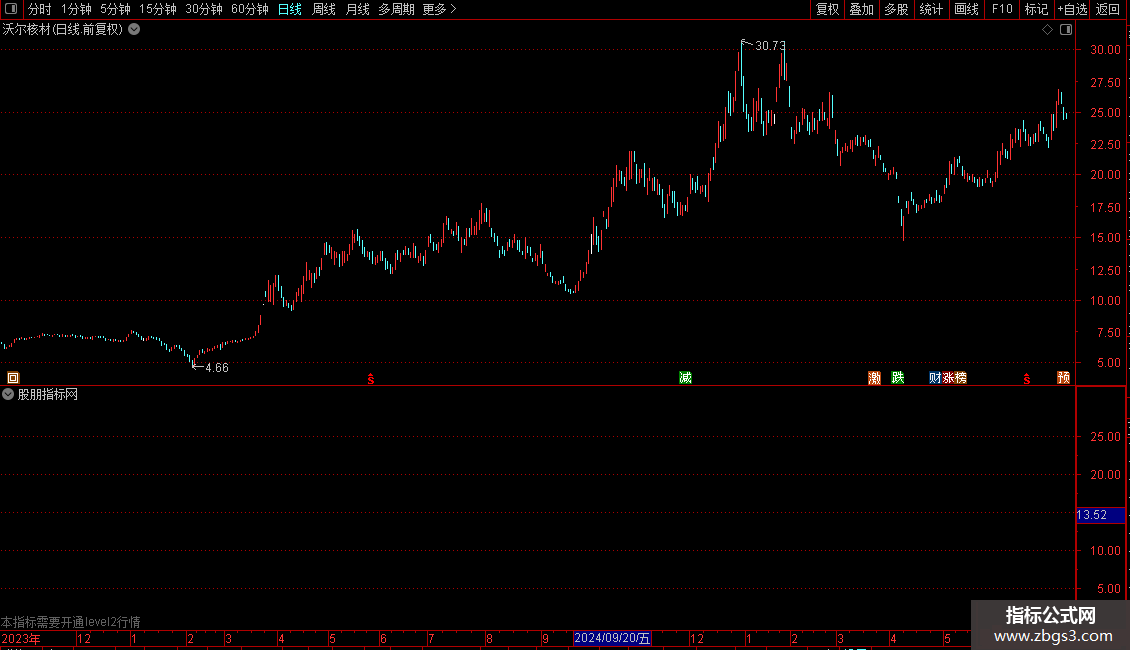The image size is (1130, 650).
Task: Open the 复权 adjustment menu
Action: pyautogui.click(x=827, y=9)
